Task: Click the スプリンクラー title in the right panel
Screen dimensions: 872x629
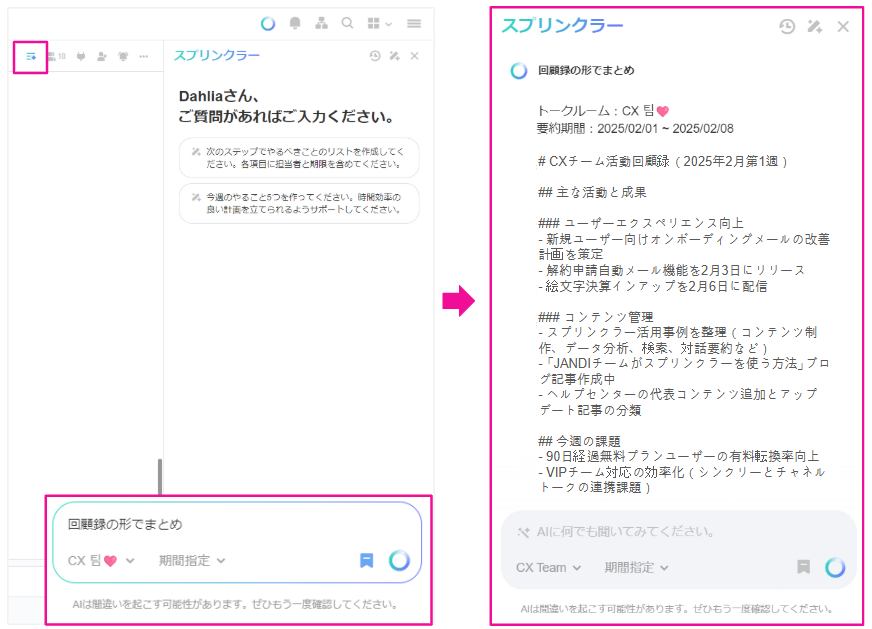Action: [562, 26]
